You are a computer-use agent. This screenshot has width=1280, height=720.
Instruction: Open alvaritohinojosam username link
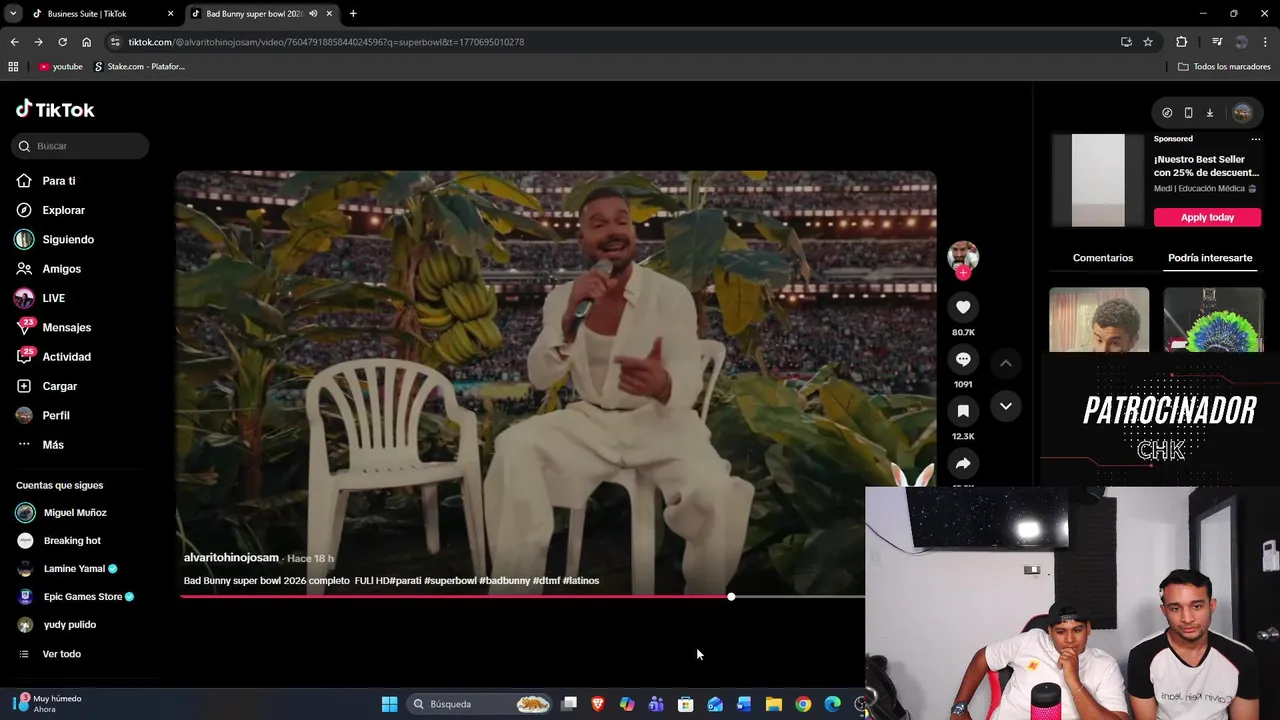pyautogui.click(x=231, y=557)
